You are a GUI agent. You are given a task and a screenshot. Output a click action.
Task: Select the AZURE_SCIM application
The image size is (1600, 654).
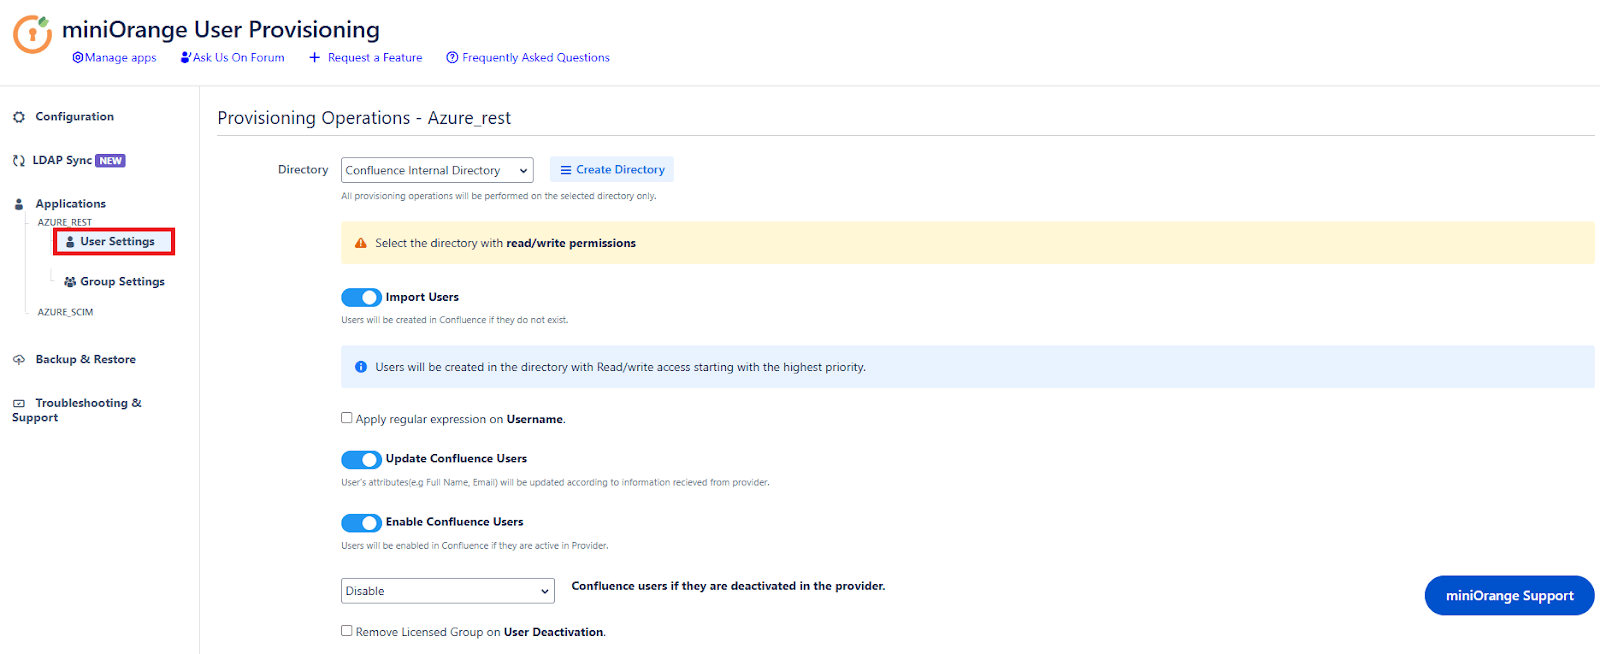(65, 312)
